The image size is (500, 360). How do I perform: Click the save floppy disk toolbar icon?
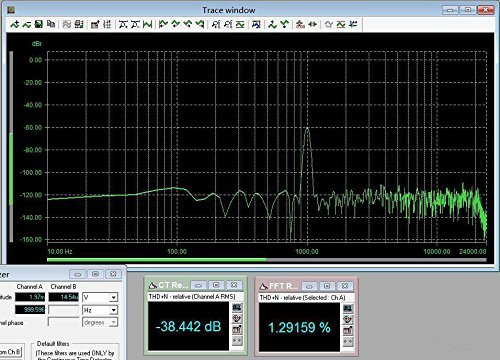[39, 24]
